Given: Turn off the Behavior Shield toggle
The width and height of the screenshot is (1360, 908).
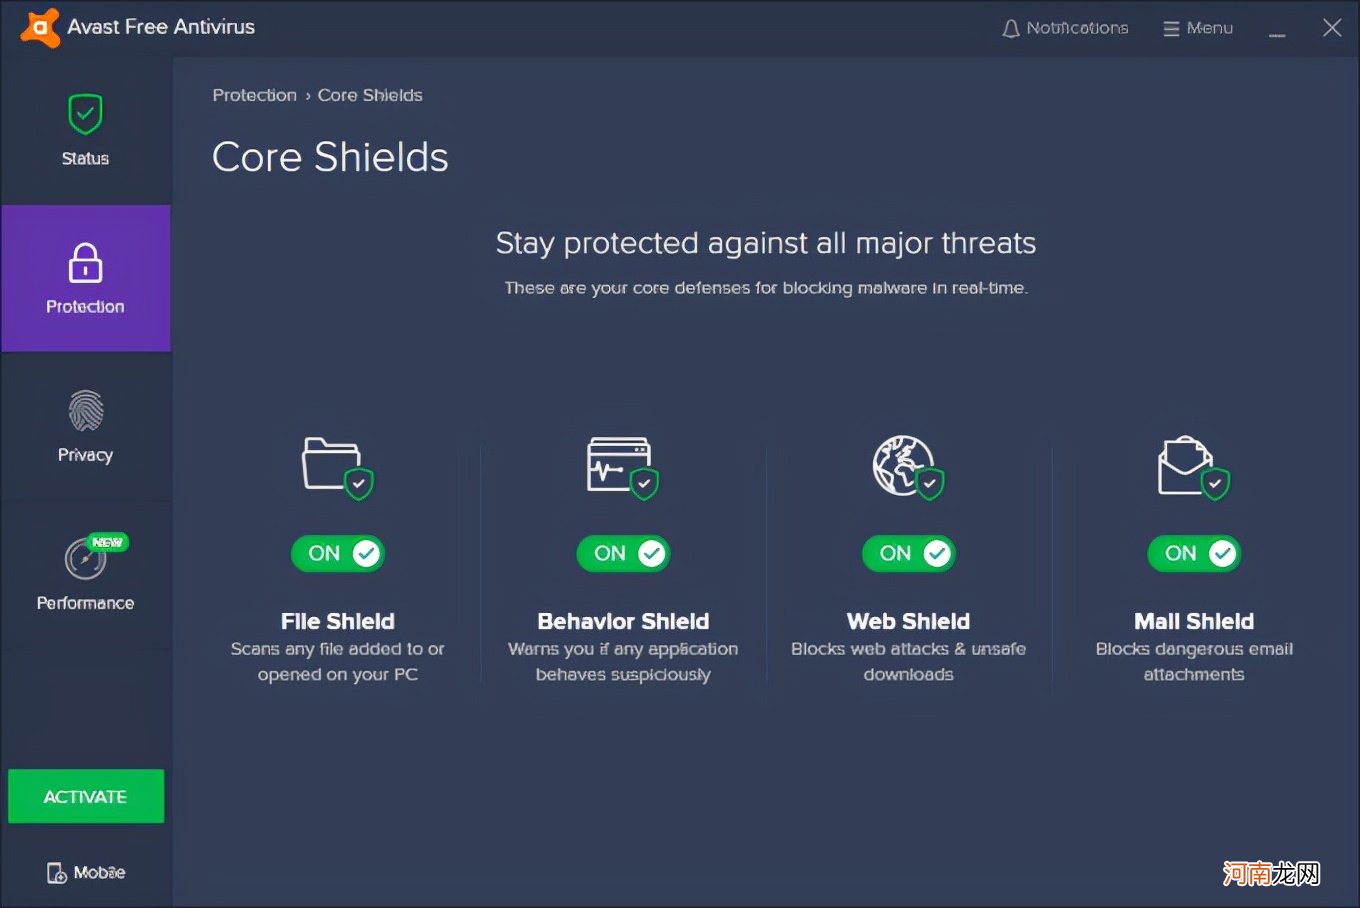Looking at the screenshot, I should coord(623,553).
